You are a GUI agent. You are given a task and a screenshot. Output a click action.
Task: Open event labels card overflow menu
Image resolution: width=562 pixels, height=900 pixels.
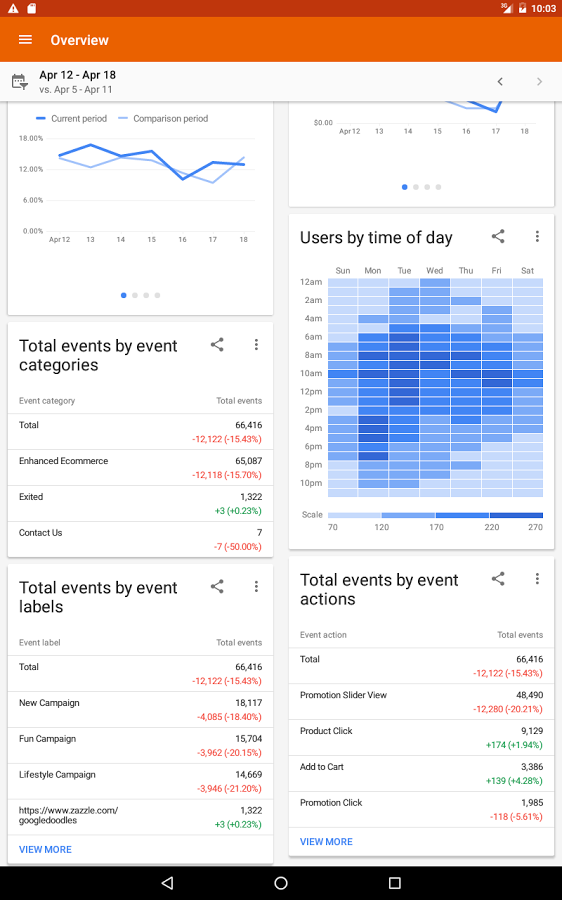coord(256,587)
